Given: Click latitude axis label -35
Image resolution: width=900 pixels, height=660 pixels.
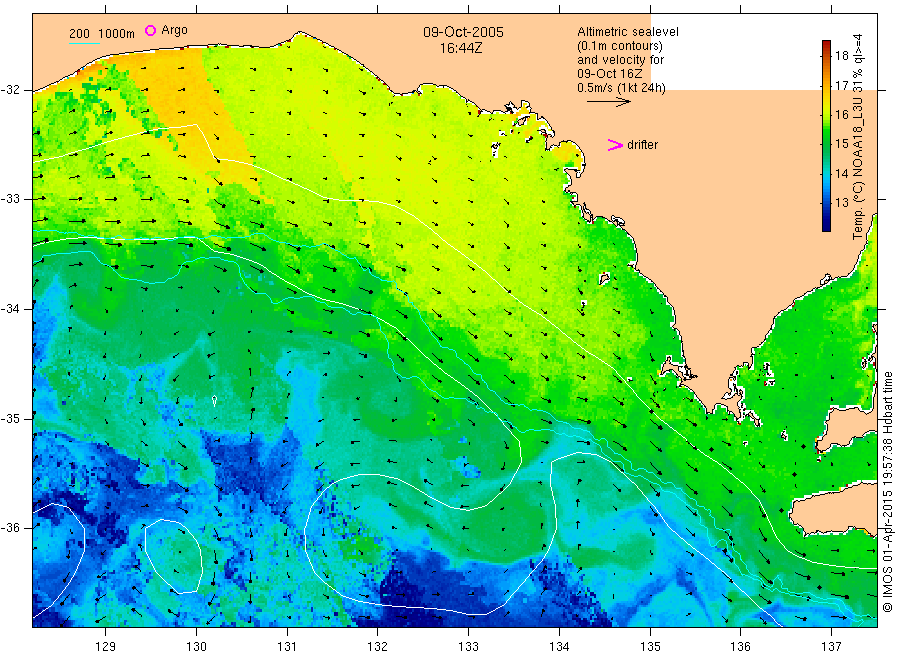Looking at the screenshot, I should click(13, 418).
